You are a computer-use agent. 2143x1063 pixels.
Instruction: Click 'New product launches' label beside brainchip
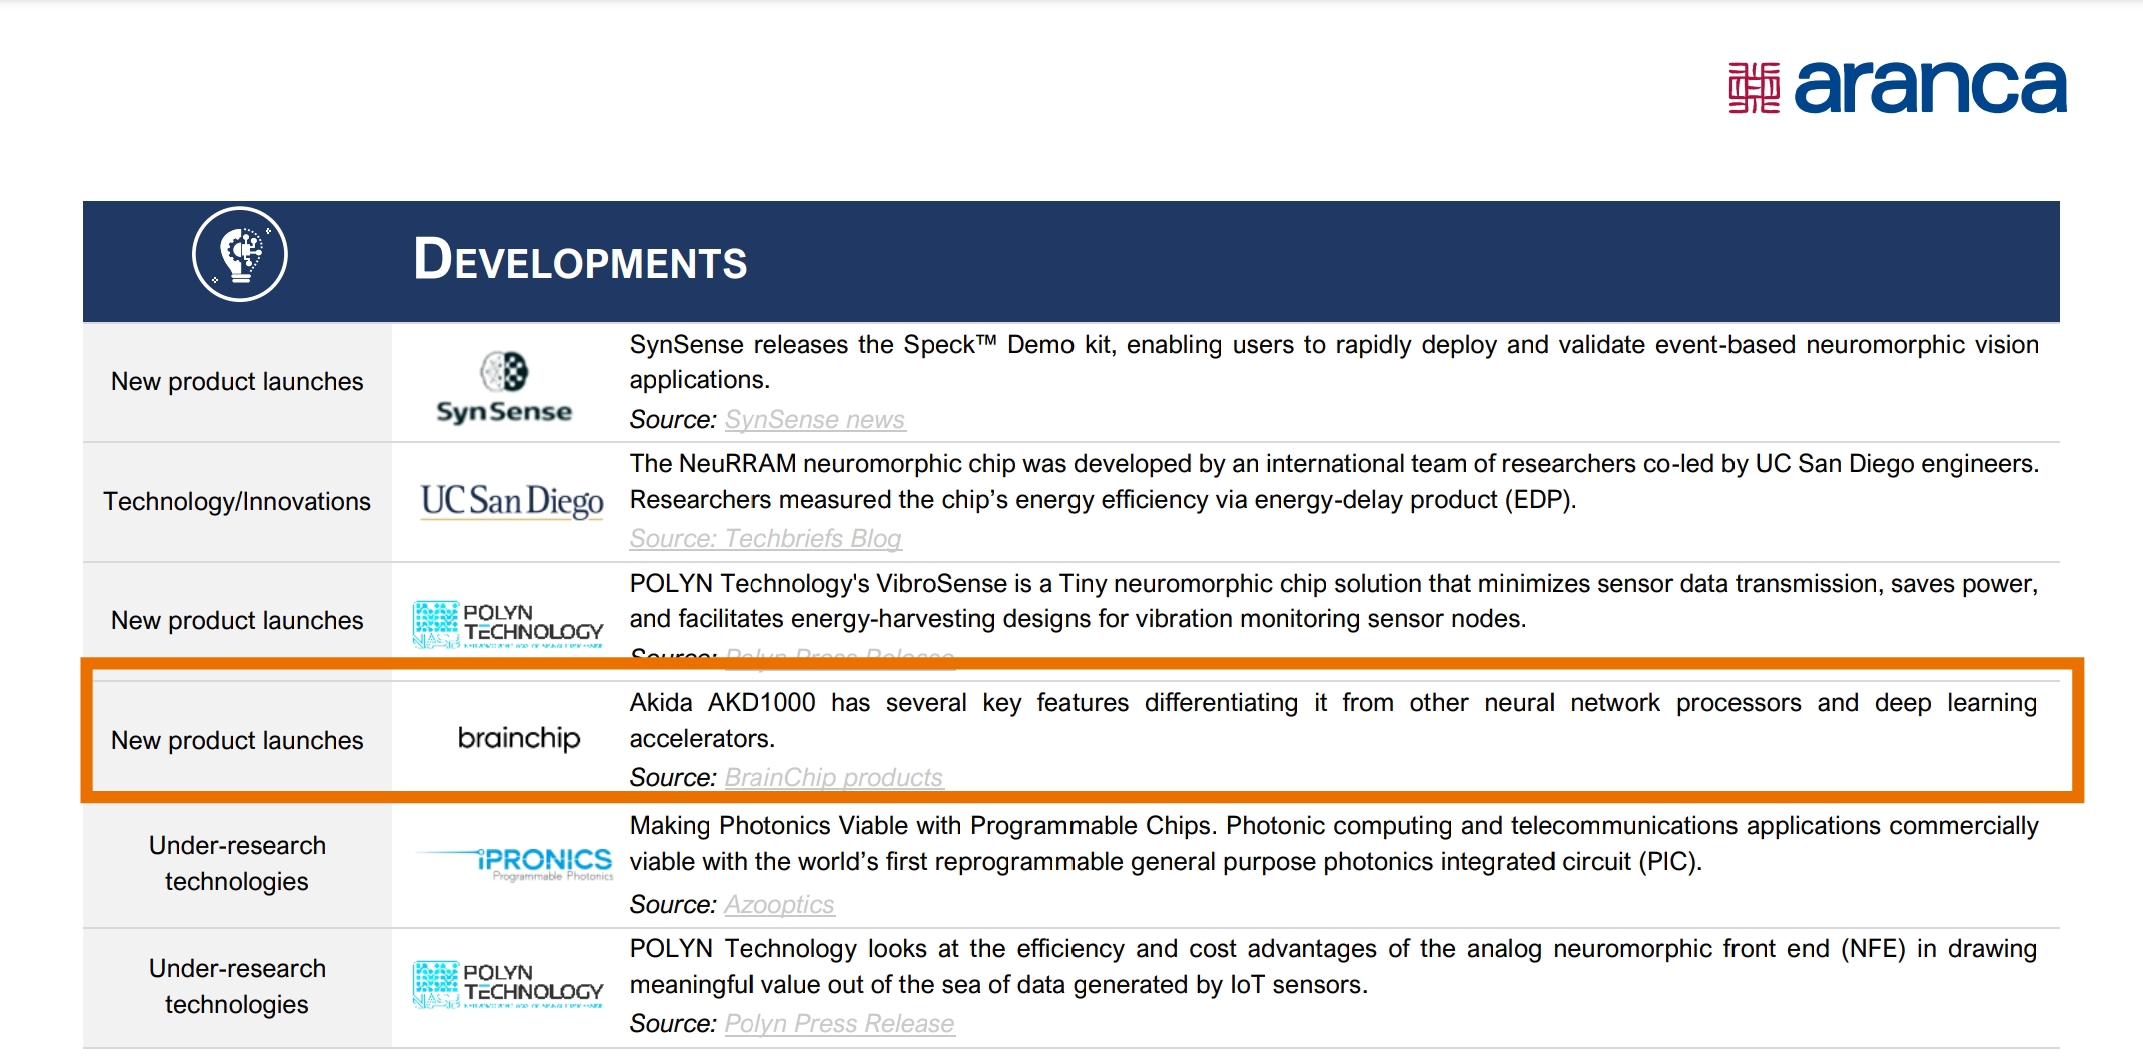point(237,741)
